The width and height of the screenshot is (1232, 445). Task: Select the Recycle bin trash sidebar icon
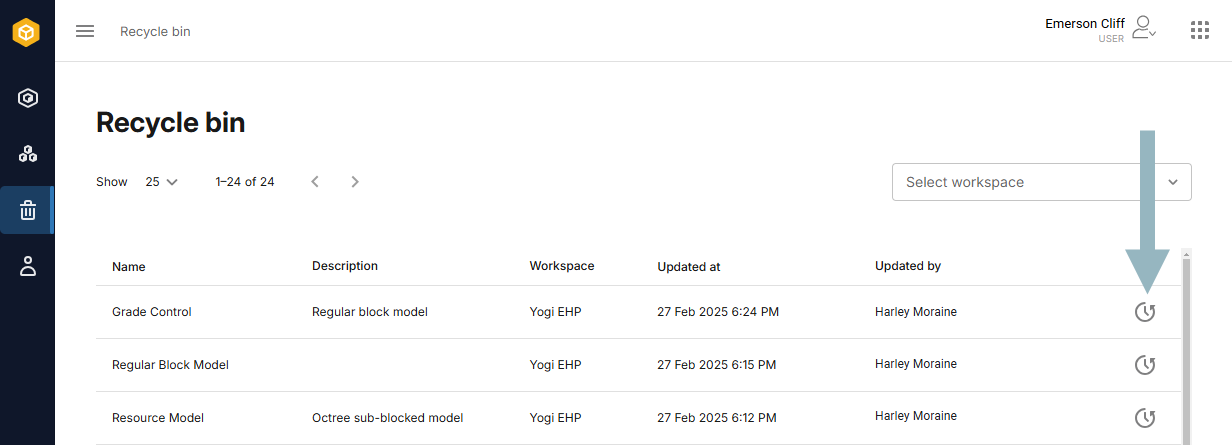coord(28,210)
